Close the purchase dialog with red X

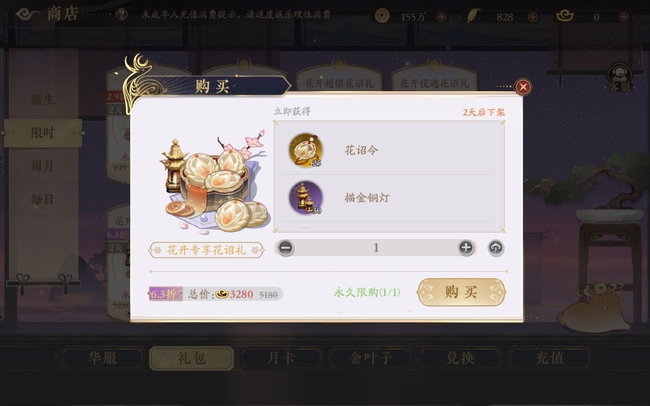[x=523, y=87]
